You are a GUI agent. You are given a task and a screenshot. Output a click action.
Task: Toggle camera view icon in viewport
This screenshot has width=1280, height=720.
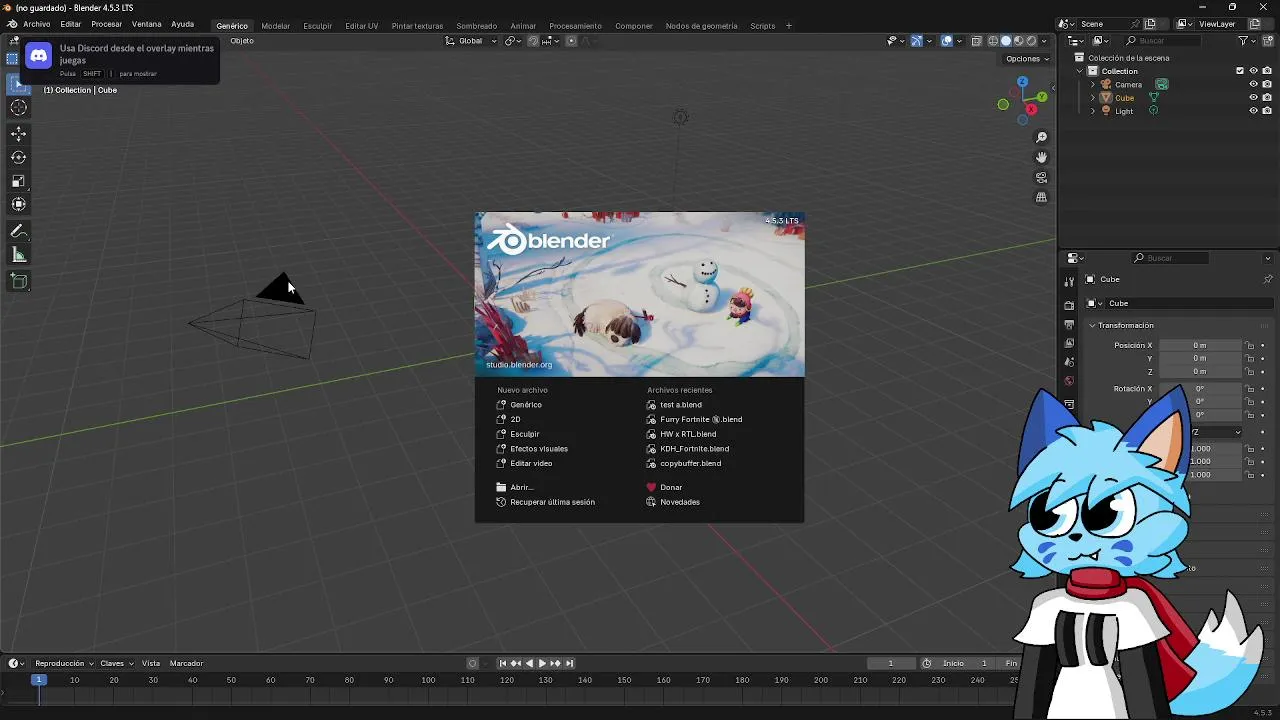pos(1041,177)
